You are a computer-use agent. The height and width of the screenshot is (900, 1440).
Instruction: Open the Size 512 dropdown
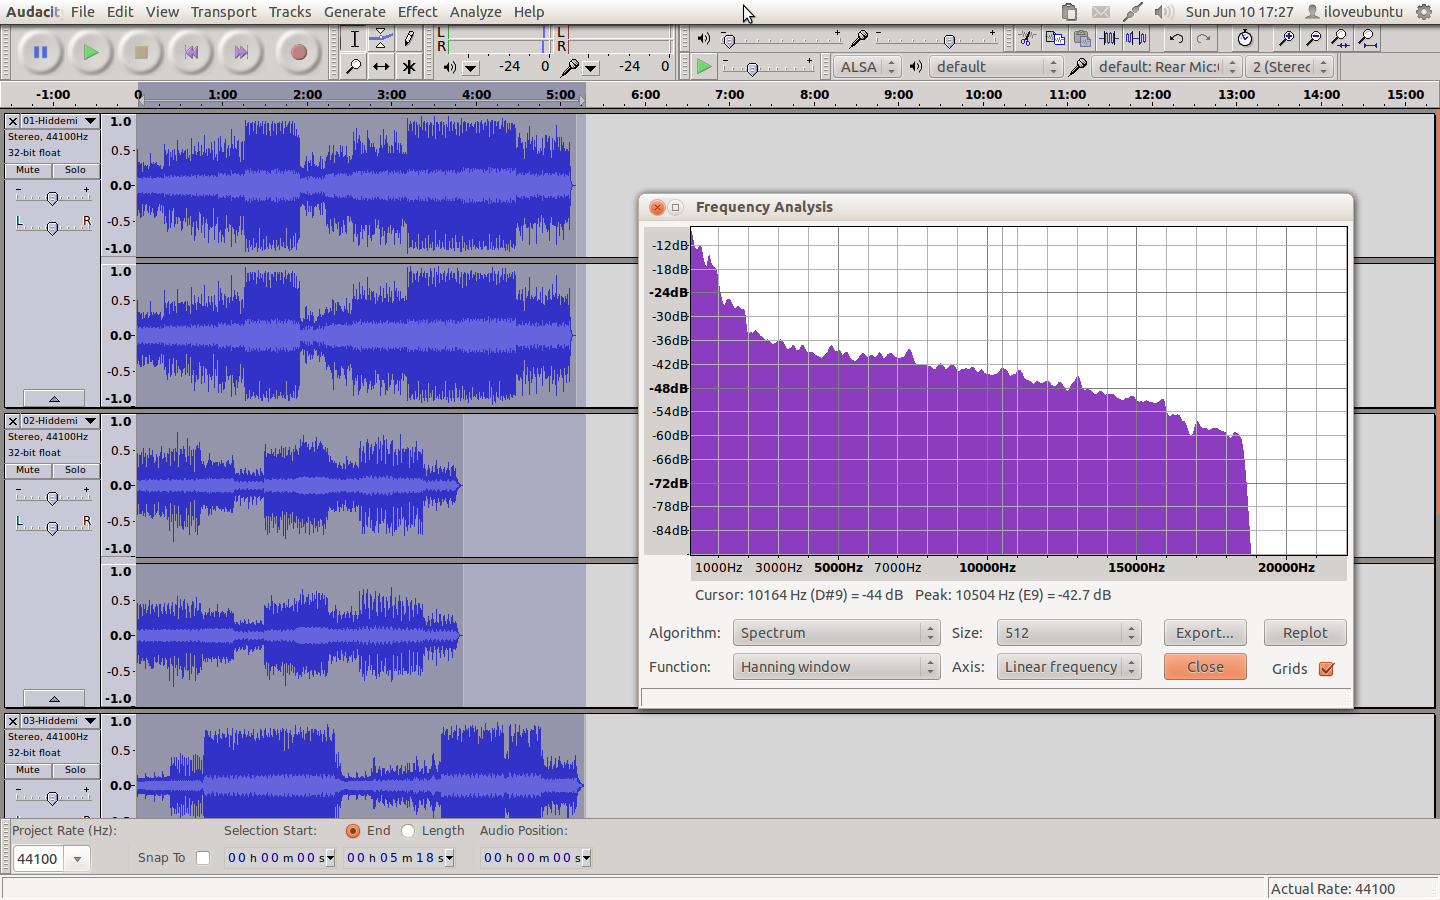point(1069,633)
